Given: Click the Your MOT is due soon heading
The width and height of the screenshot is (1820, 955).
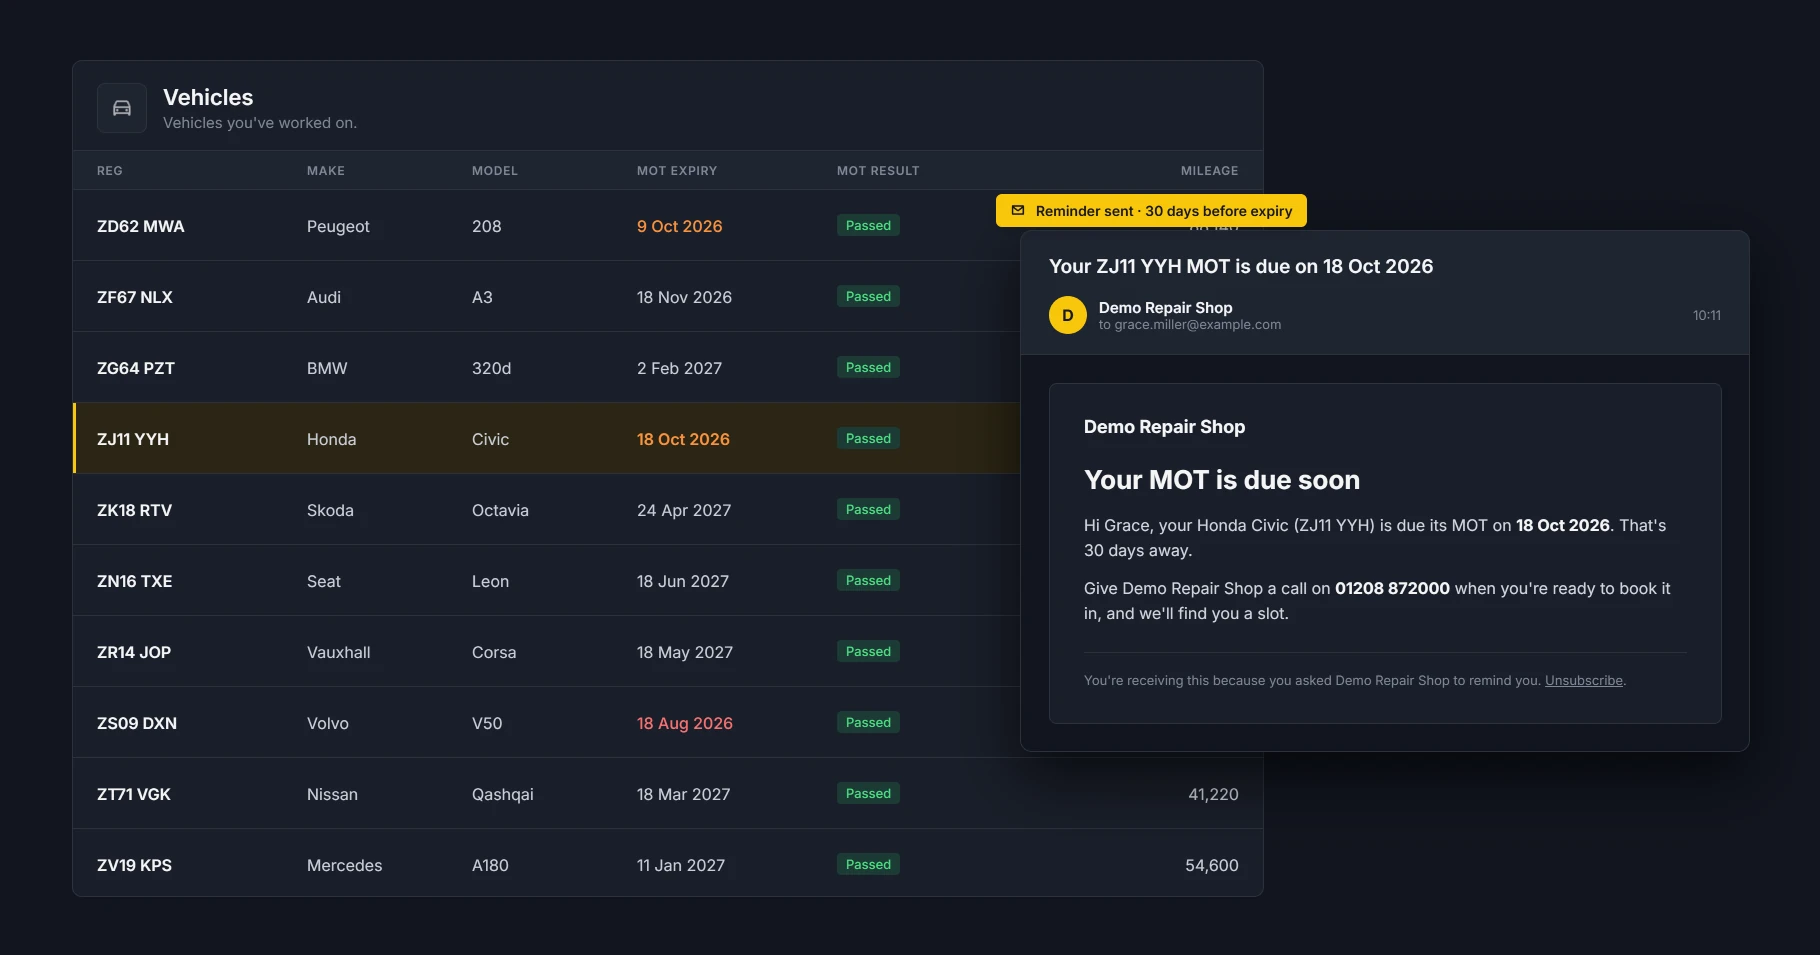Looking at the screenshot, I should 1222,480.
